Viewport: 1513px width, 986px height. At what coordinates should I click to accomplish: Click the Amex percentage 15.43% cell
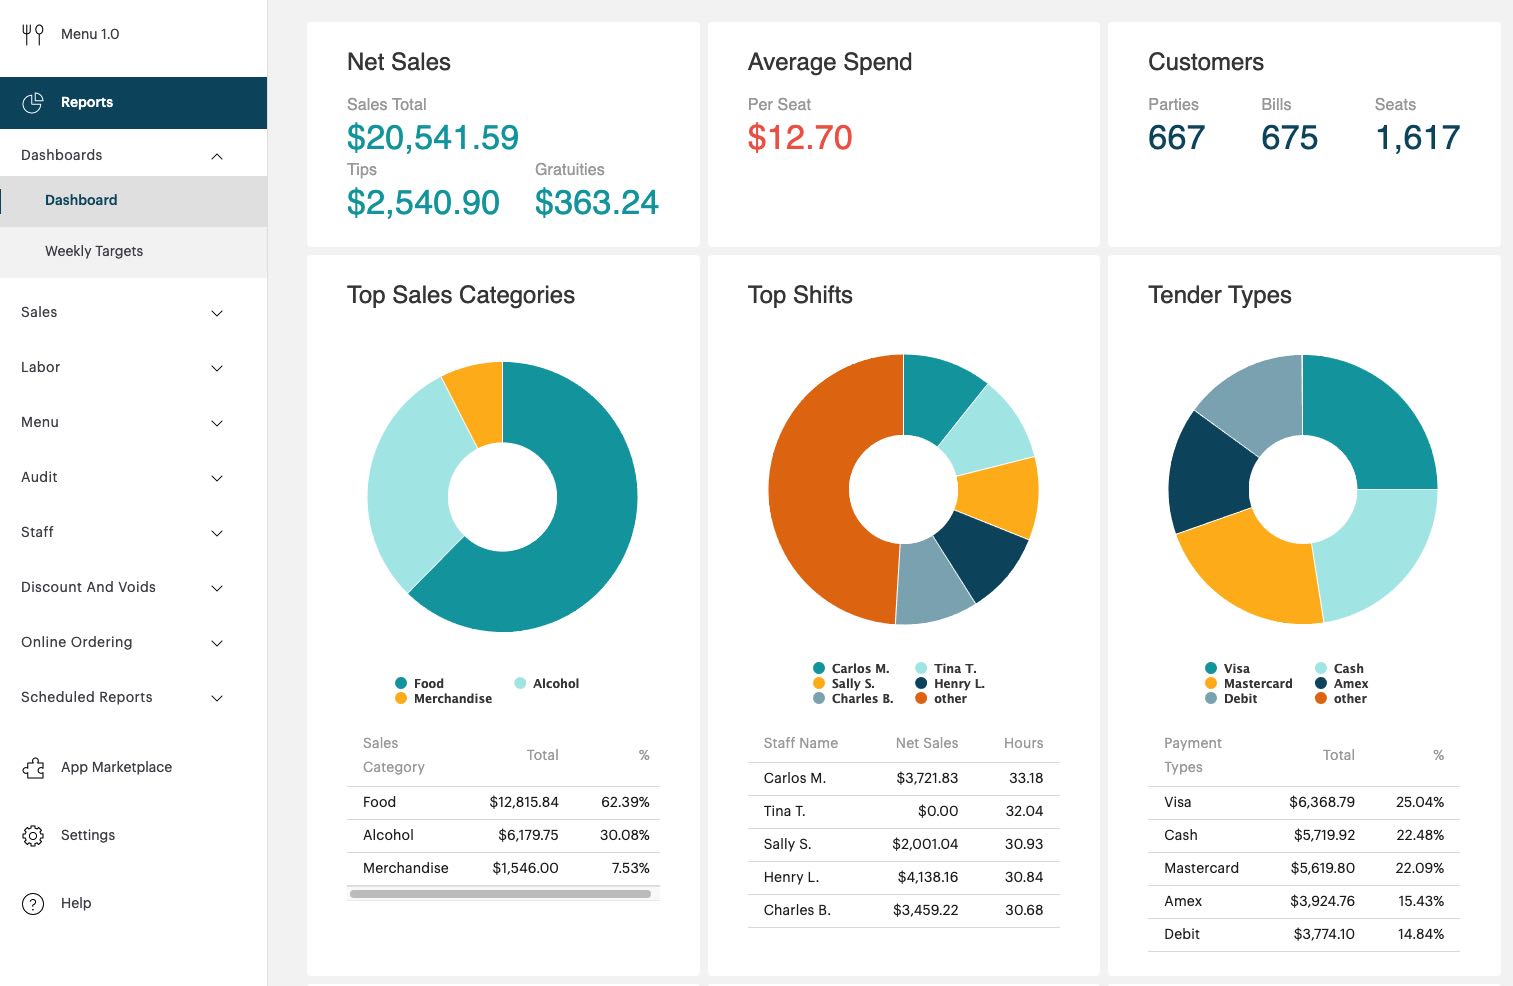point(1421,901)
